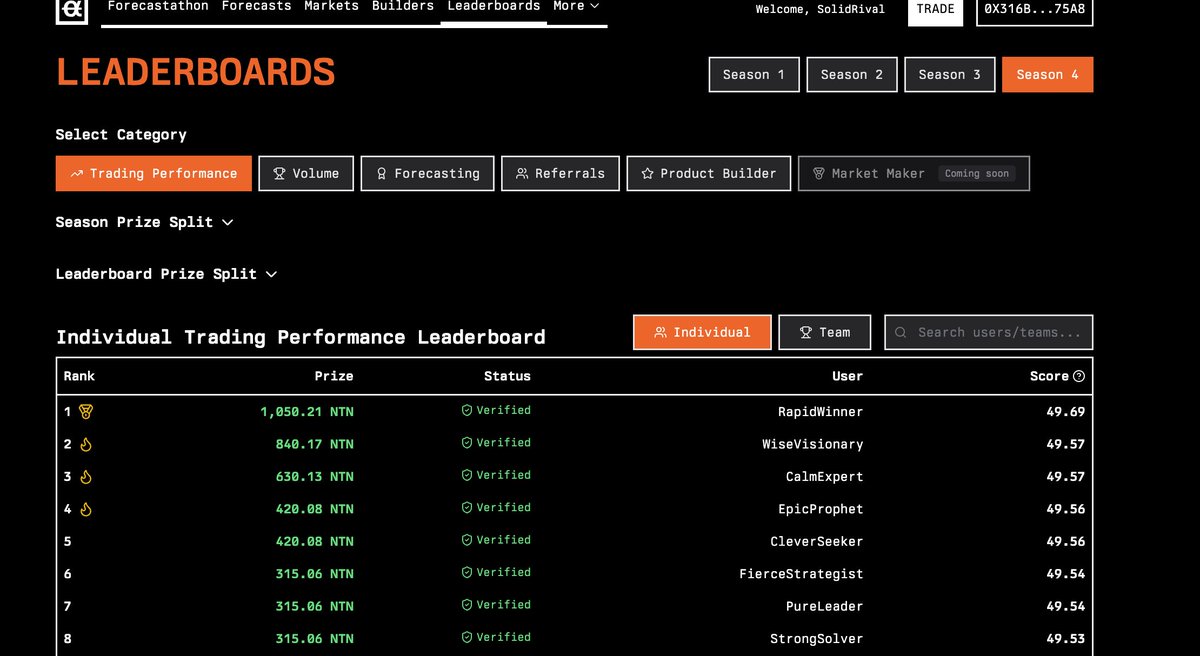
Task: Click the 49.53 score value
Action: pyautogui.click(x=1066, y=639)
